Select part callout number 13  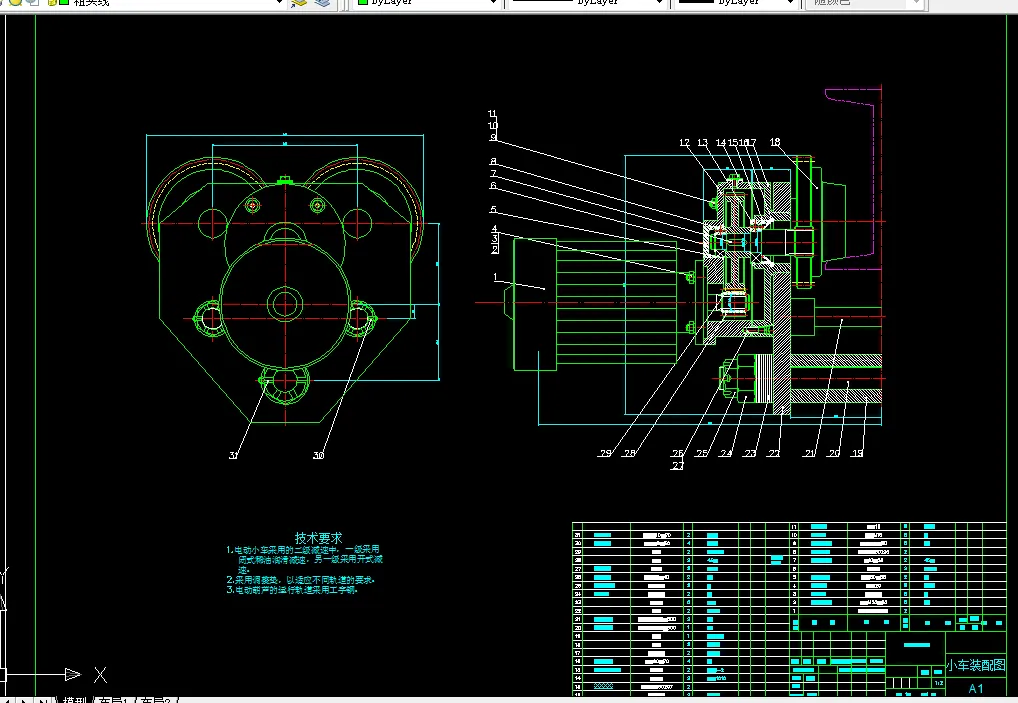[x=702, y=142]
